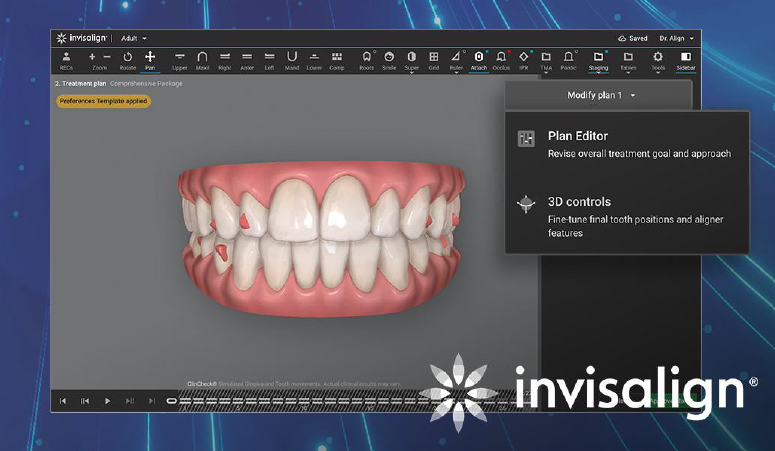The height and width of the screenshot is (451, 775).
Task: Expand the Modify plan 1 dropdown
Action: pyautogui.click(x=601, y=95)
